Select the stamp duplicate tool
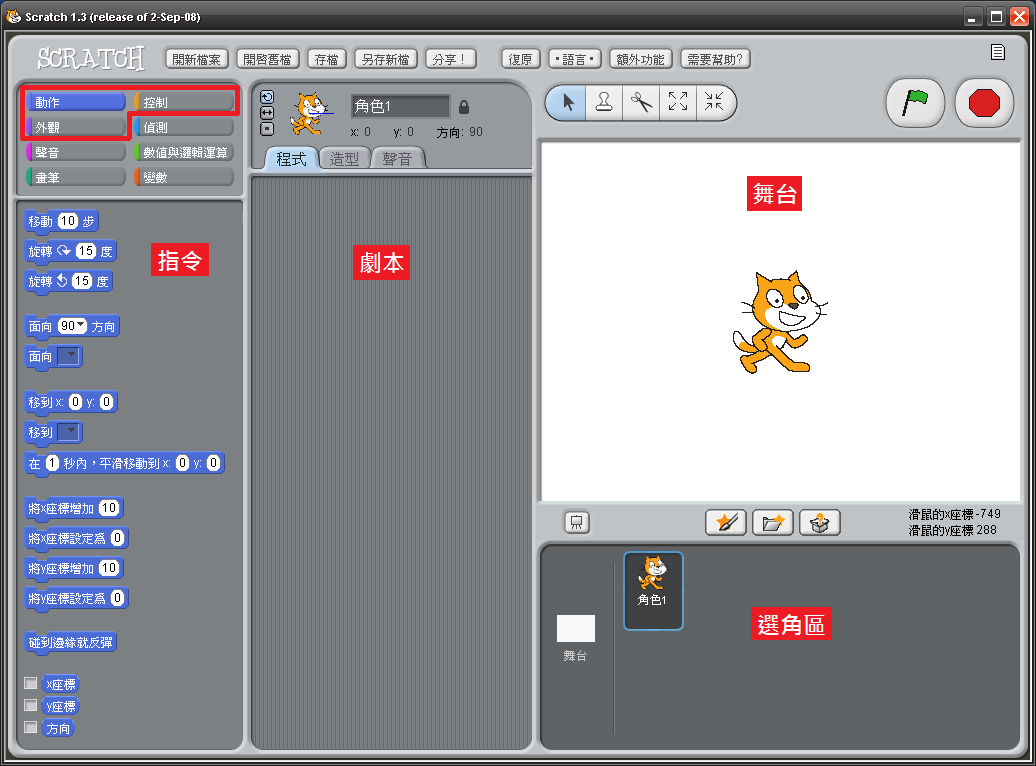Viewport: 1036px width, 766px height. pos(604,102)
